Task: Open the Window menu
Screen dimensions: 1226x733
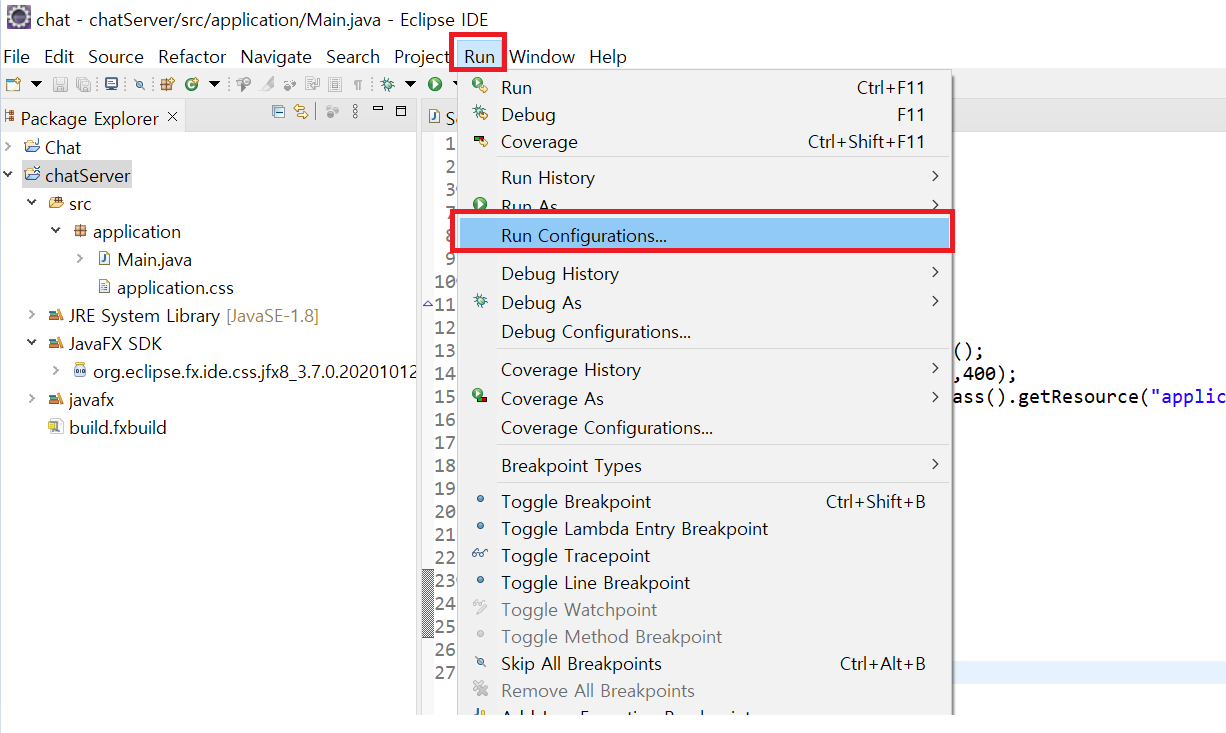Action: click(x=542, y=57)
